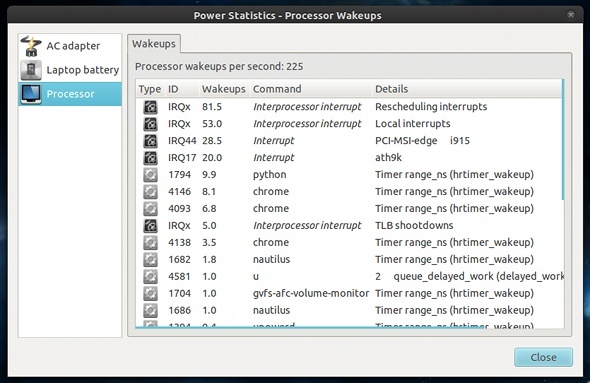Click interrupt icon of IRQ44 row

click(x=151, y=141)
